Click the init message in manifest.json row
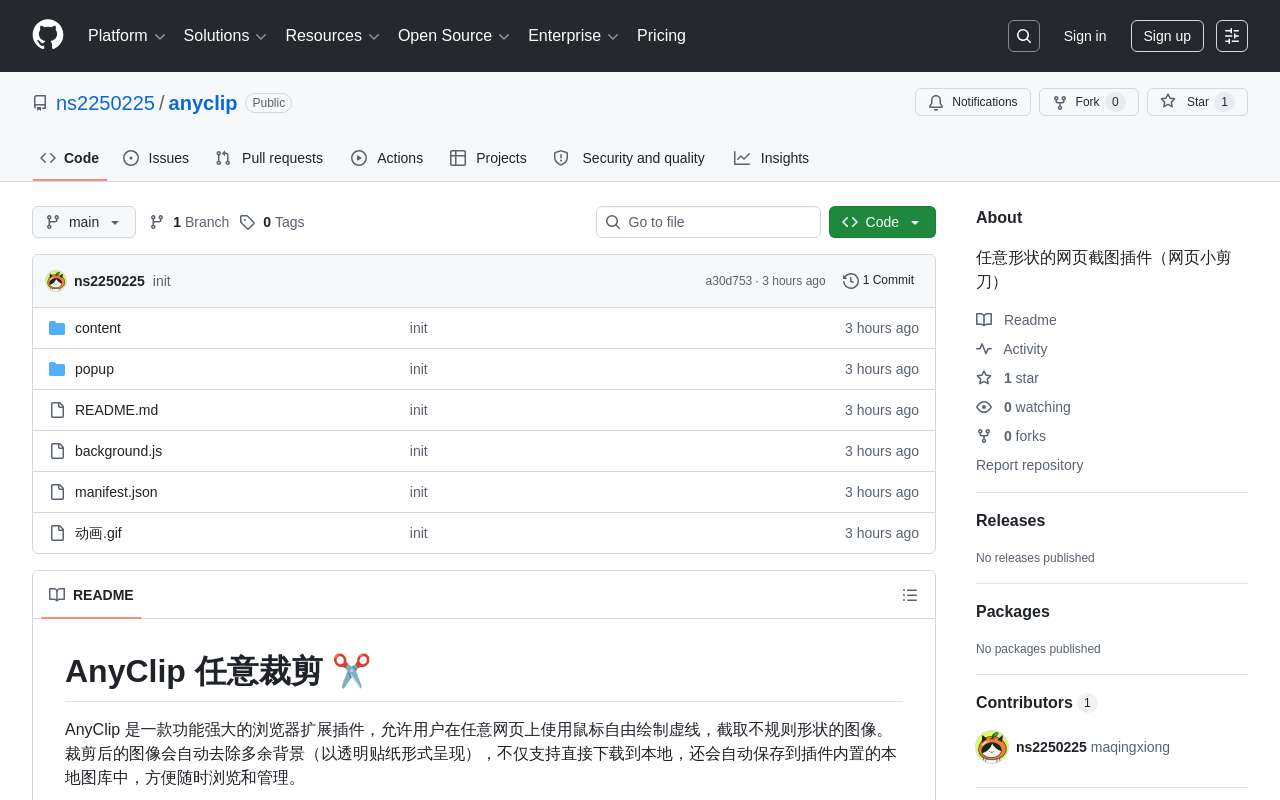 (418, 492)
